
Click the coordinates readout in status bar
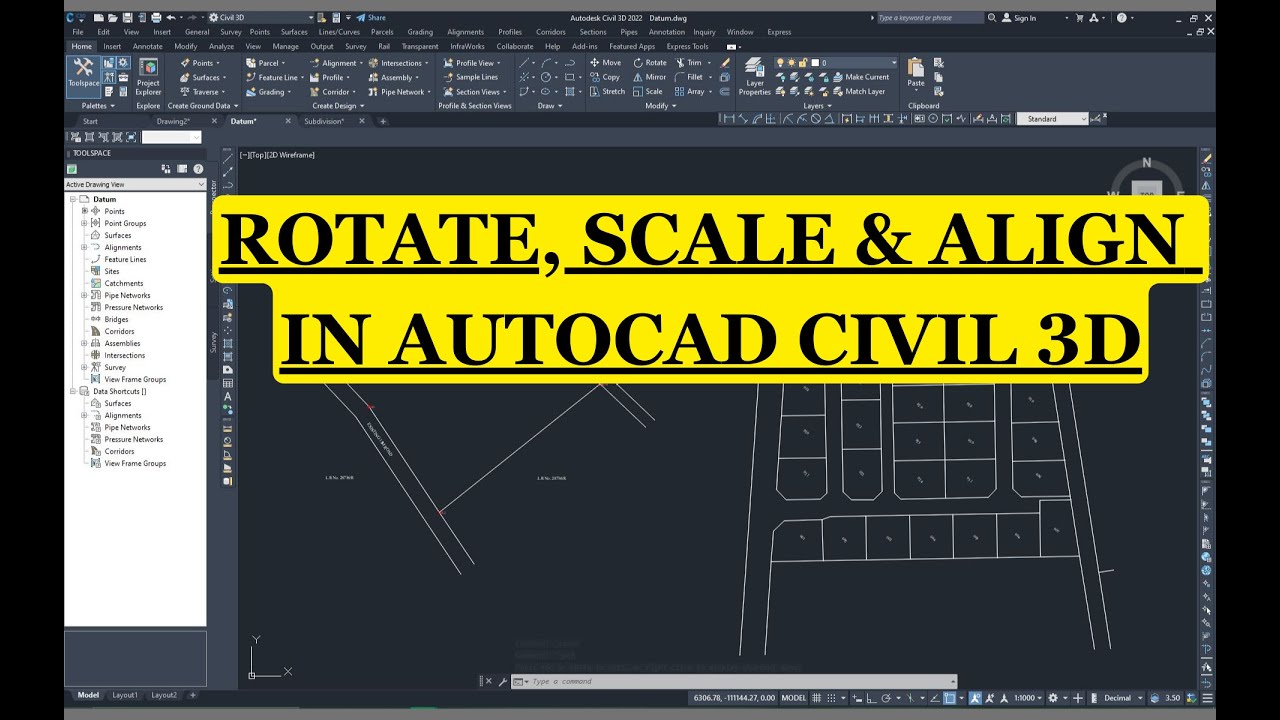pos(734,697)
